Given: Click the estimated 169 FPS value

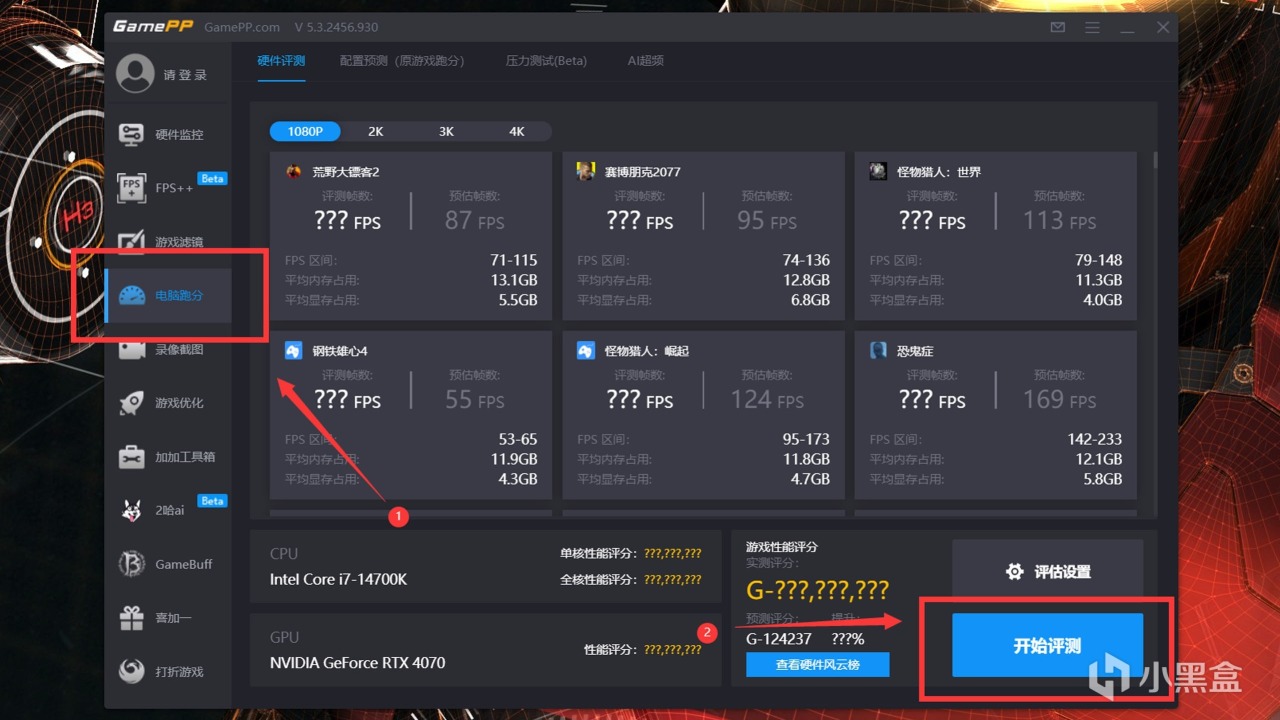Looking at the screenshot, I should point(1059,400).
